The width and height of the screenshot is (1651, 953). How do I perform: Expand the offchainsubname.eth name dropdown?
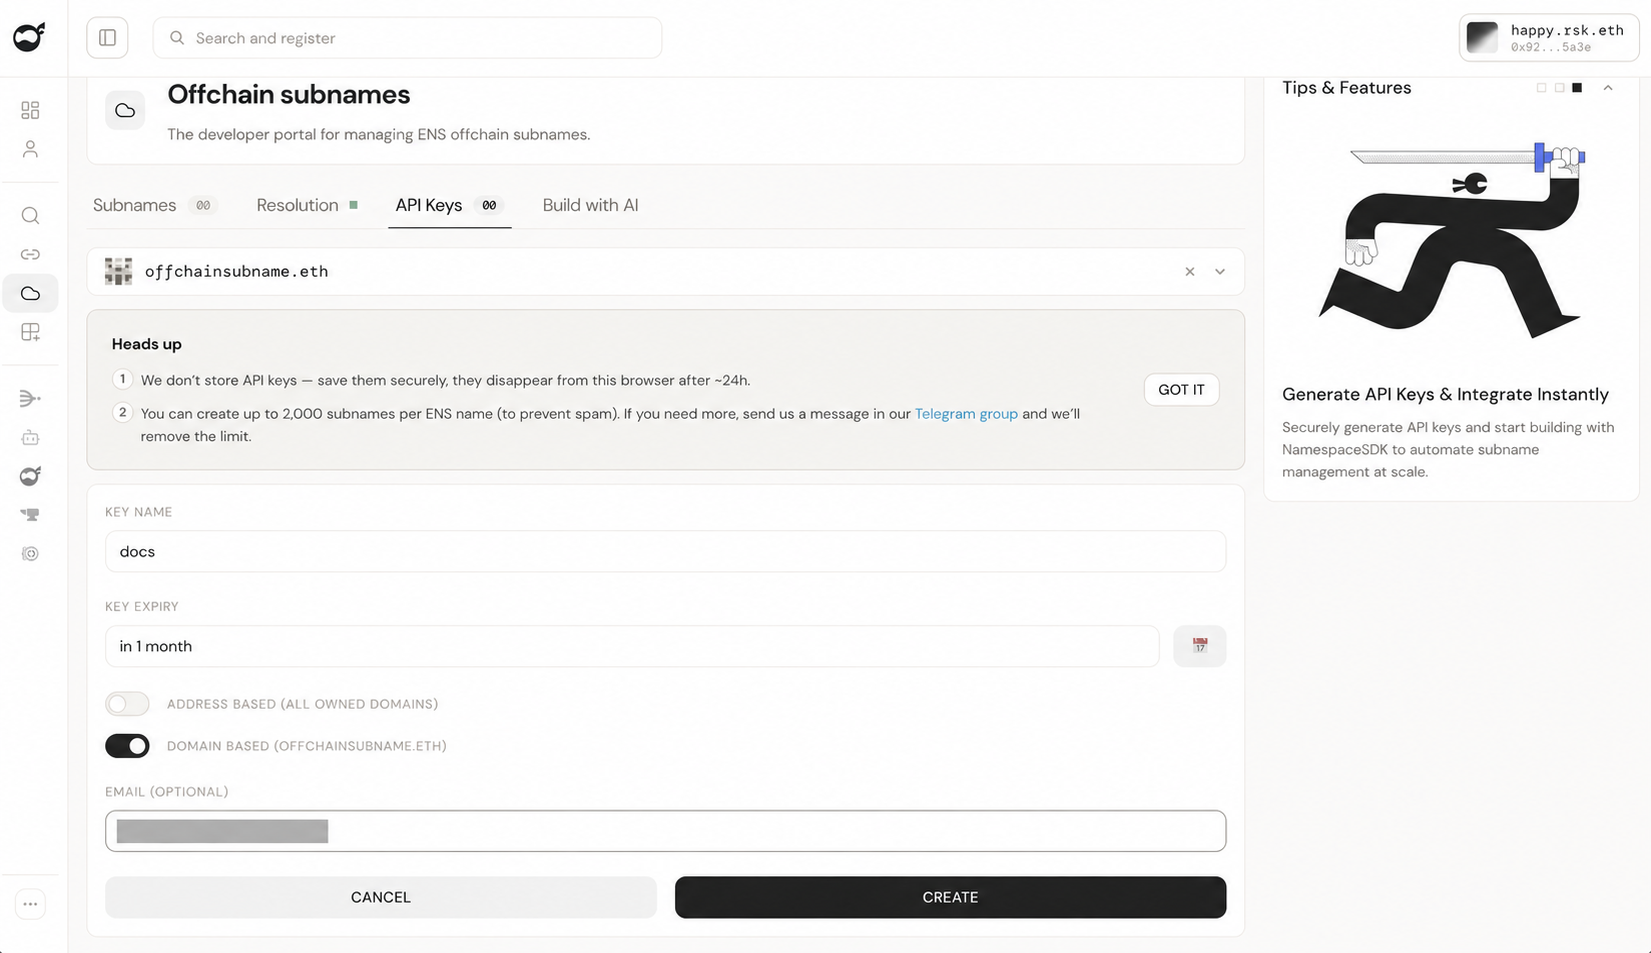(1220, 272)
